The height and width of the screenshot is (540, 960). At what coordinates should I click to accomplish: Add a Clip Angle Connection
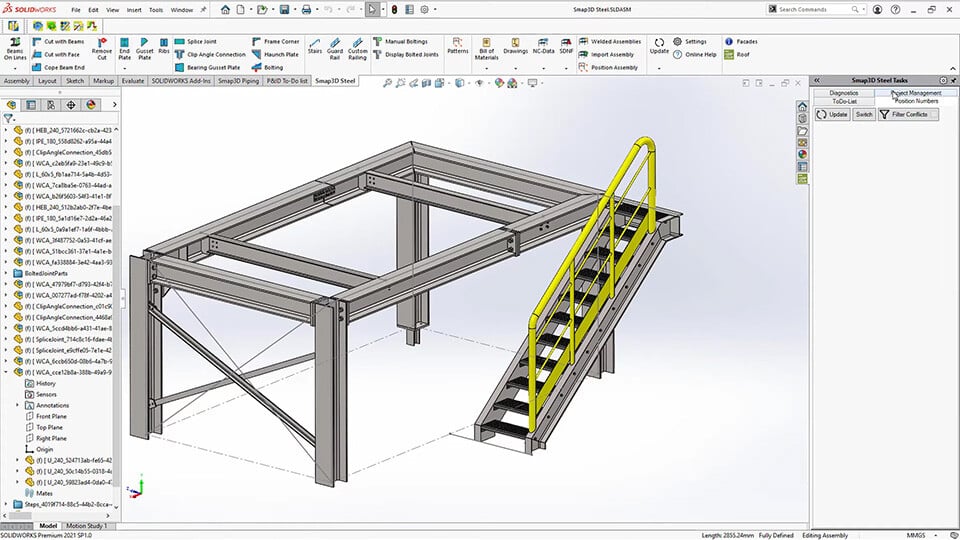click(x=210, y=54)
